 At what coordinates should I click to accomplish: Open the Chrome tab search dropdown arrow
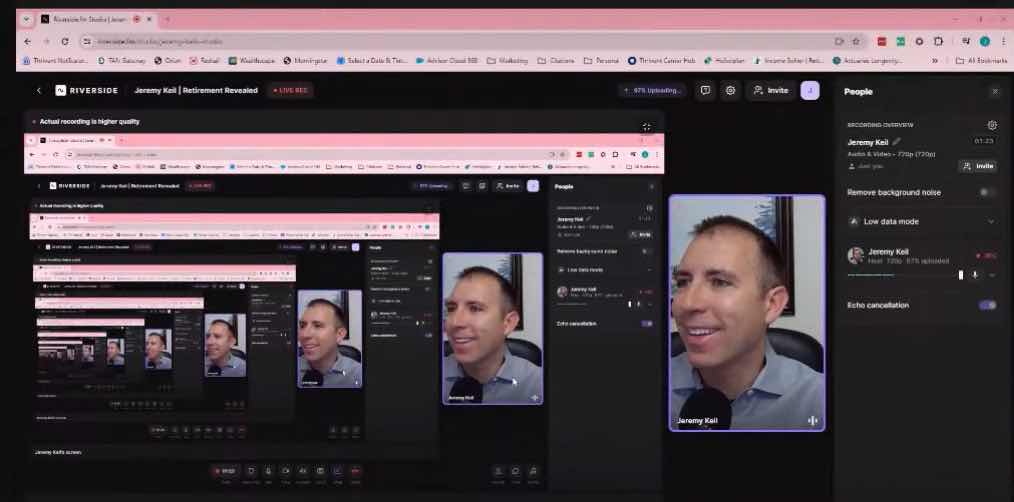tap(27, 19)
